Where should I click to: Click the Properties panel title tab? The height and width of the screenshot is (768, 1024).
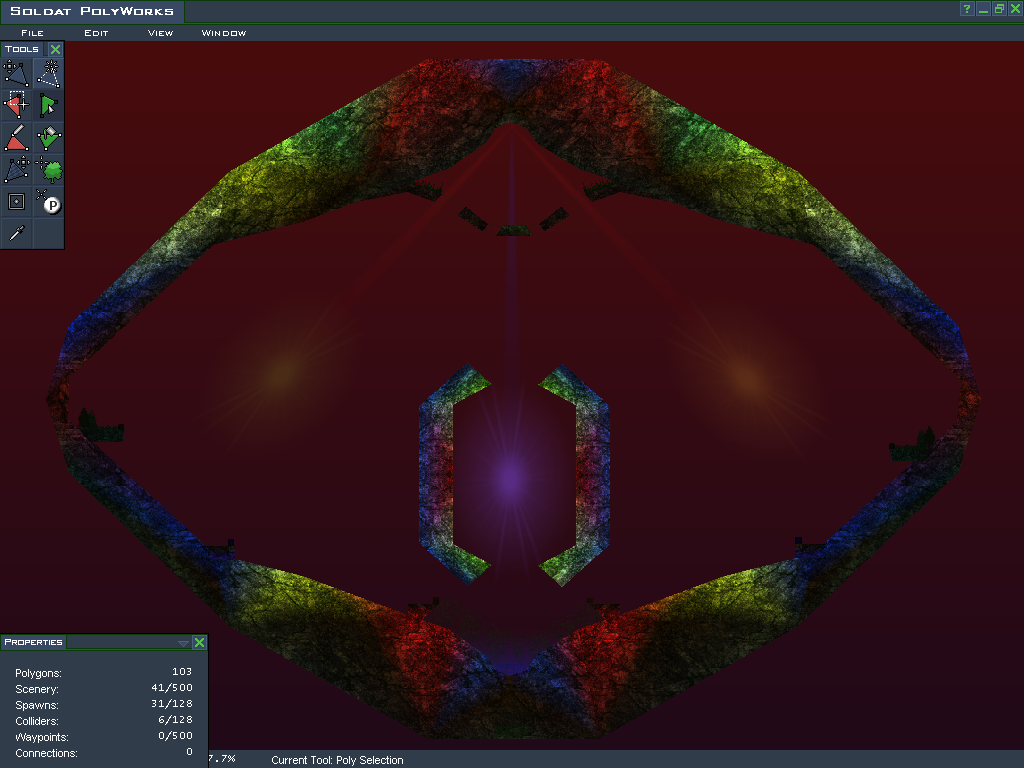point(34,642)
